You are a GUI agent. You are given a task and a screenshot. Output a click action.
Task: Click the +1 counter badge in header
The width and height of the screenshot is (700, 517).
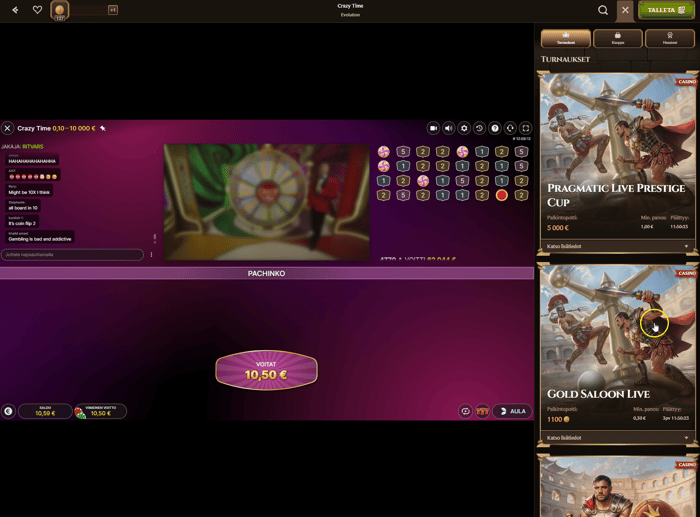click(113, 10)
